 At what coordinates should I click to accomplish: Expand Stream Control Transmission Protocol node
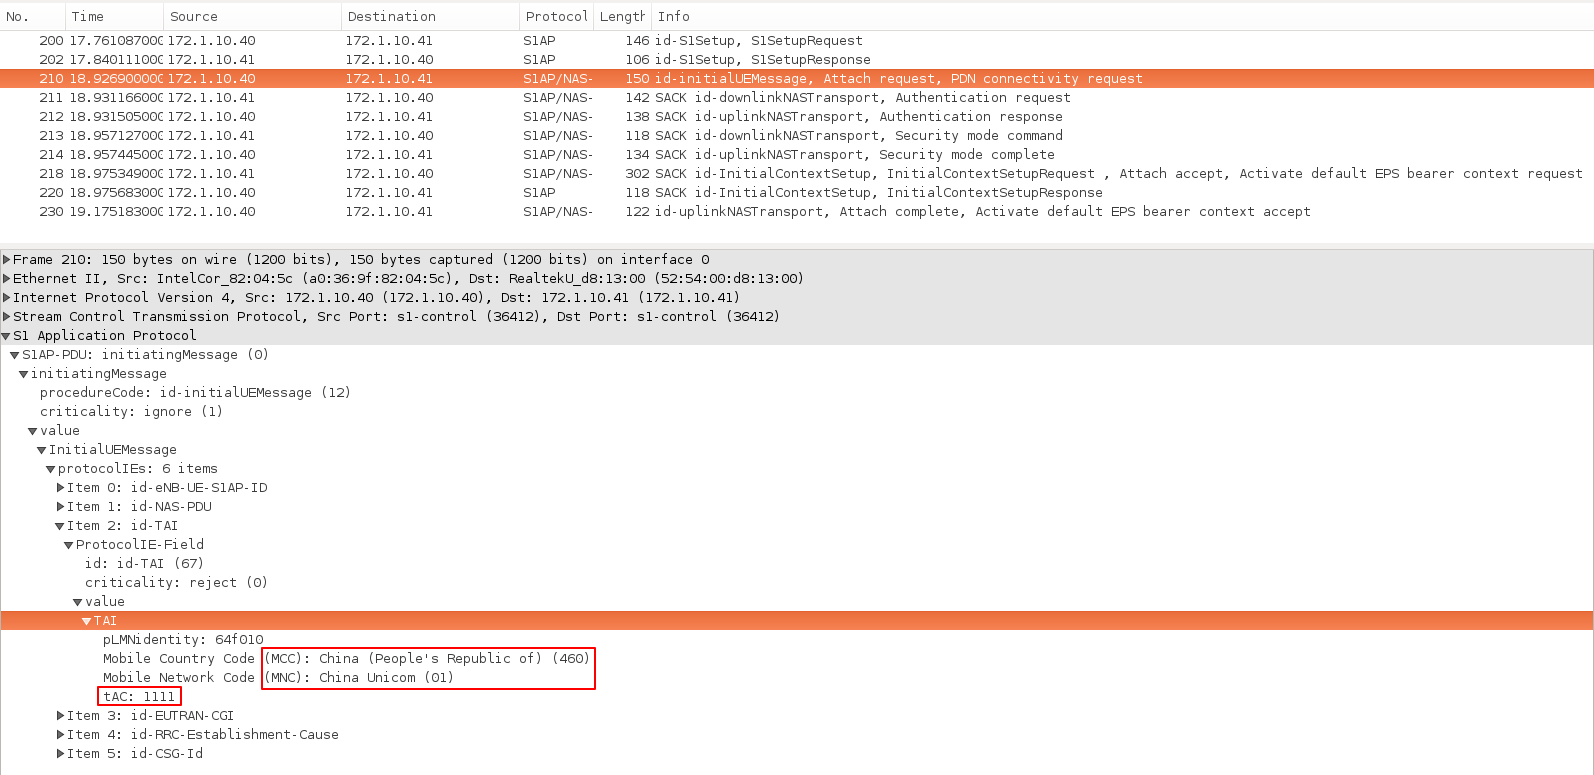7,317
